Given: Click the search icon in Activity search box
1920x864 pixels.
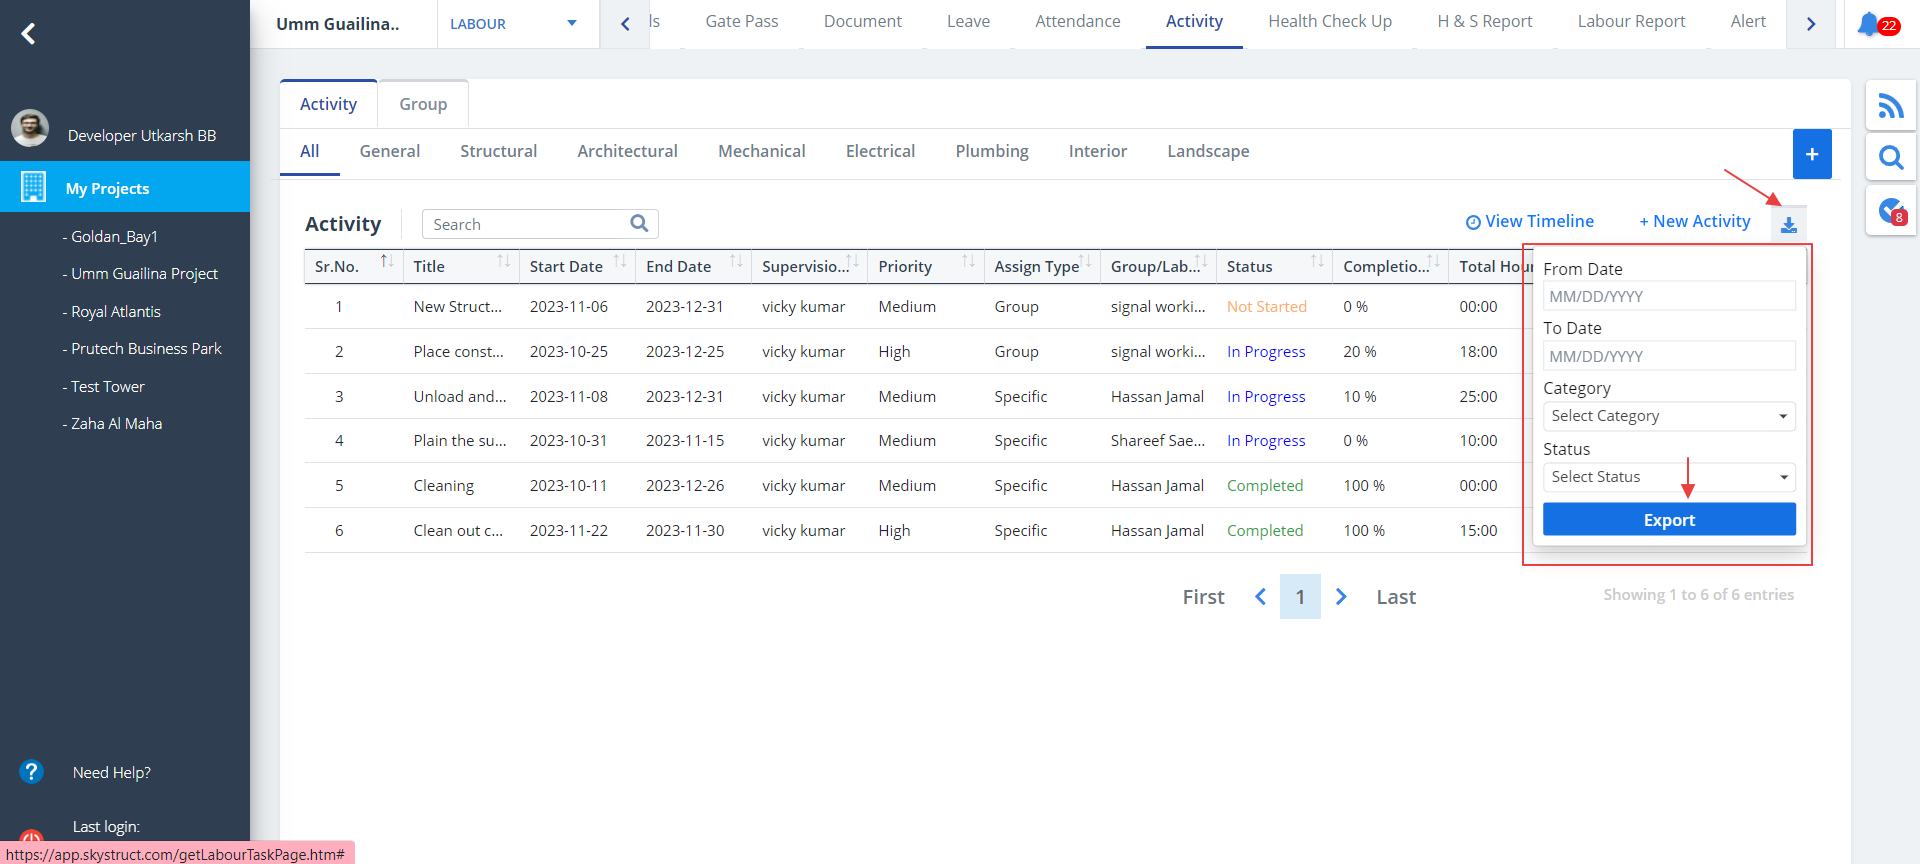Looking at the screenshot, I should [x=639, y=224].
